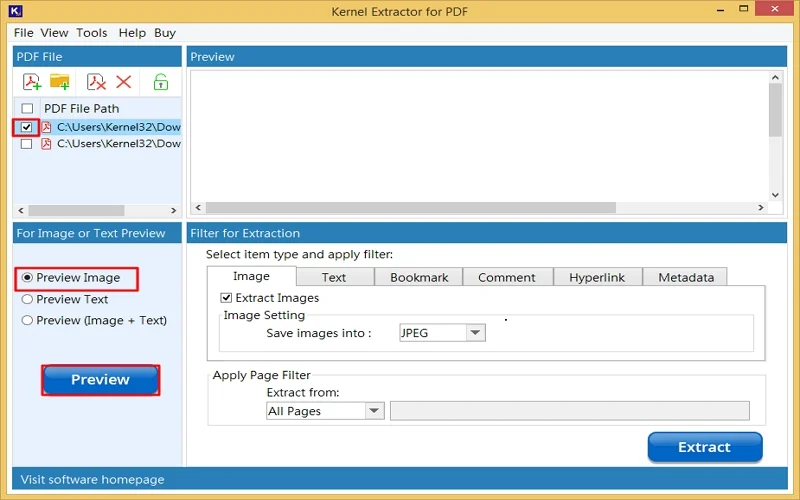The image size is (800, 500).
Task: Click the file list horizontal scrollbar thumb
Action: tap(77, 210)
